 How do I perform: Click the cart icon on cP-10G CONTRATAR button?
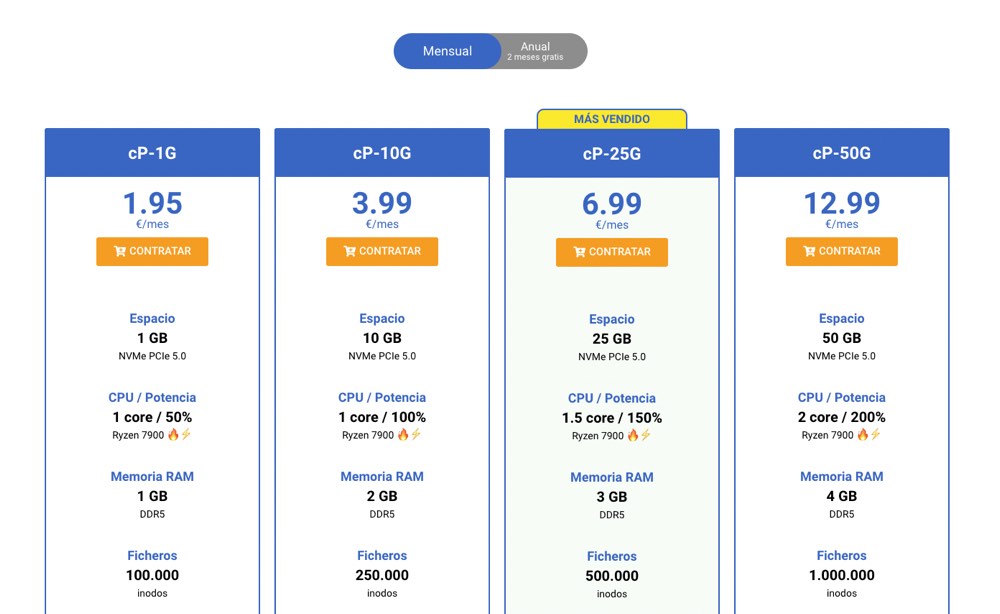[350, 251]
